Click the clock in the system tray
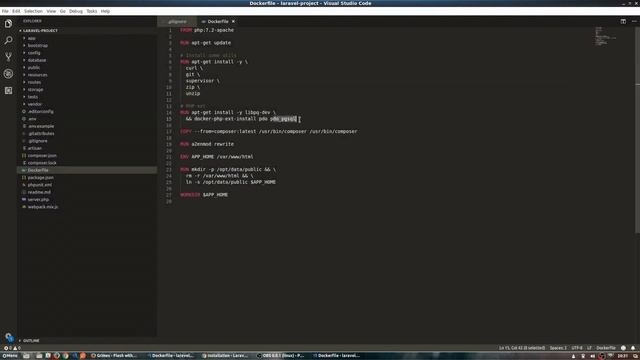 click(622, 356)
